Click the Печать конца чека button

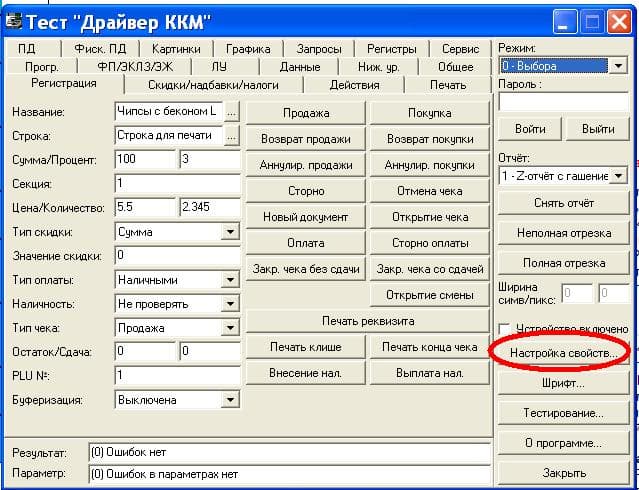tap(430, 347)
